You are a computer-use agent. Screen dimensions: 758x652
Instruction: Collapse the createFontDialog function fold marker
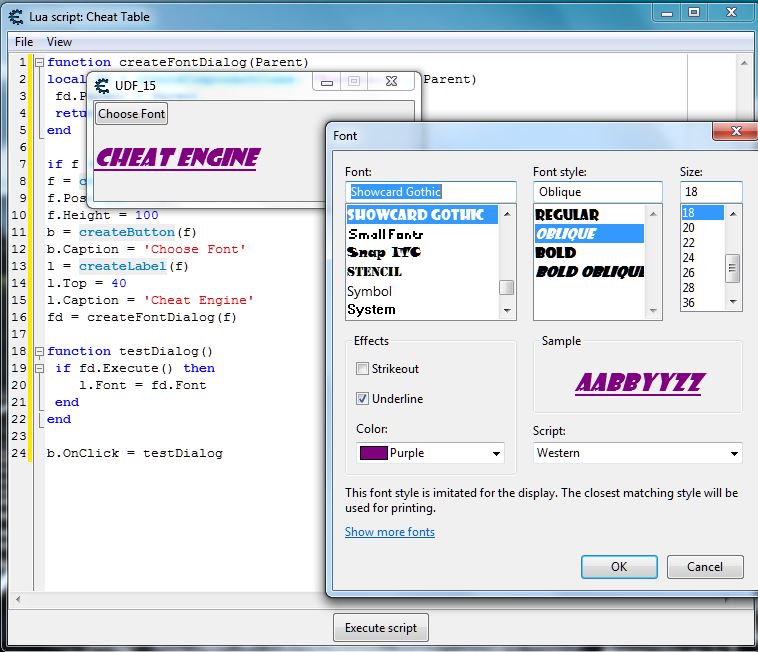pos(40,62)
